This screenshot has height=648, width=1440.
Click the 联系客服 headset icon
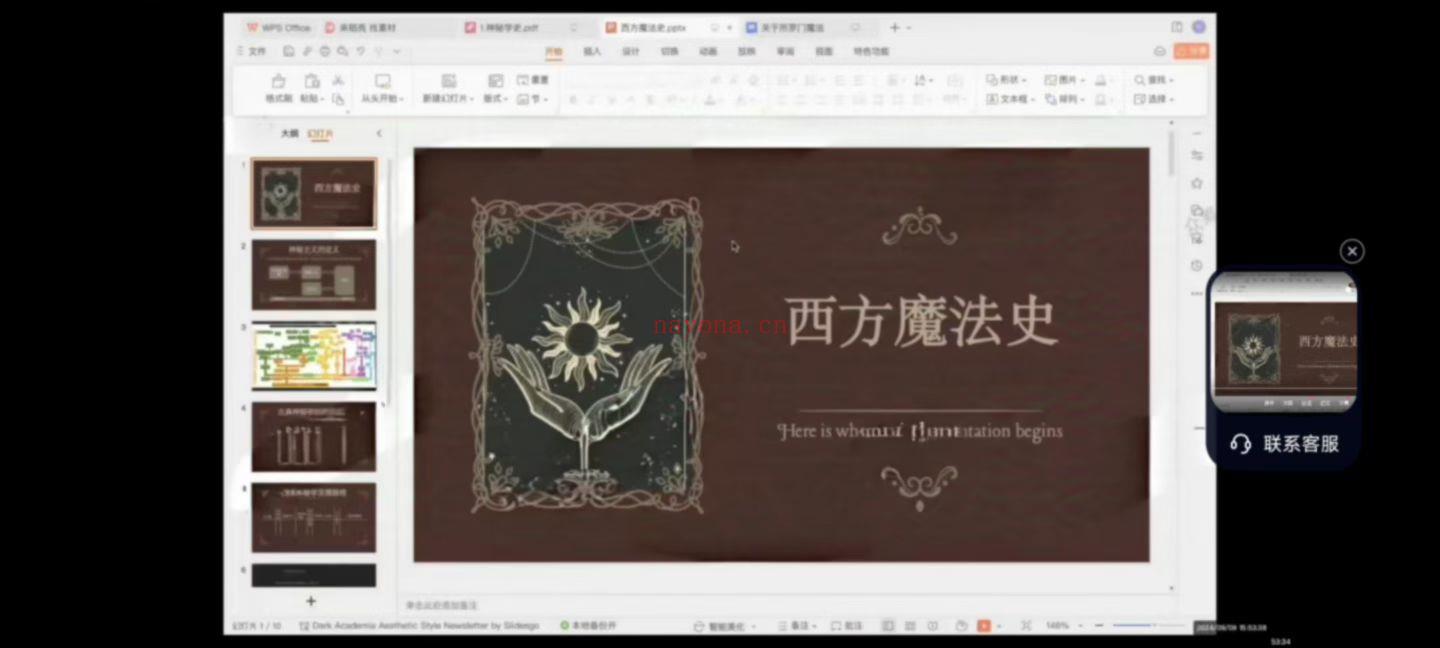(x=1241, y=444)
